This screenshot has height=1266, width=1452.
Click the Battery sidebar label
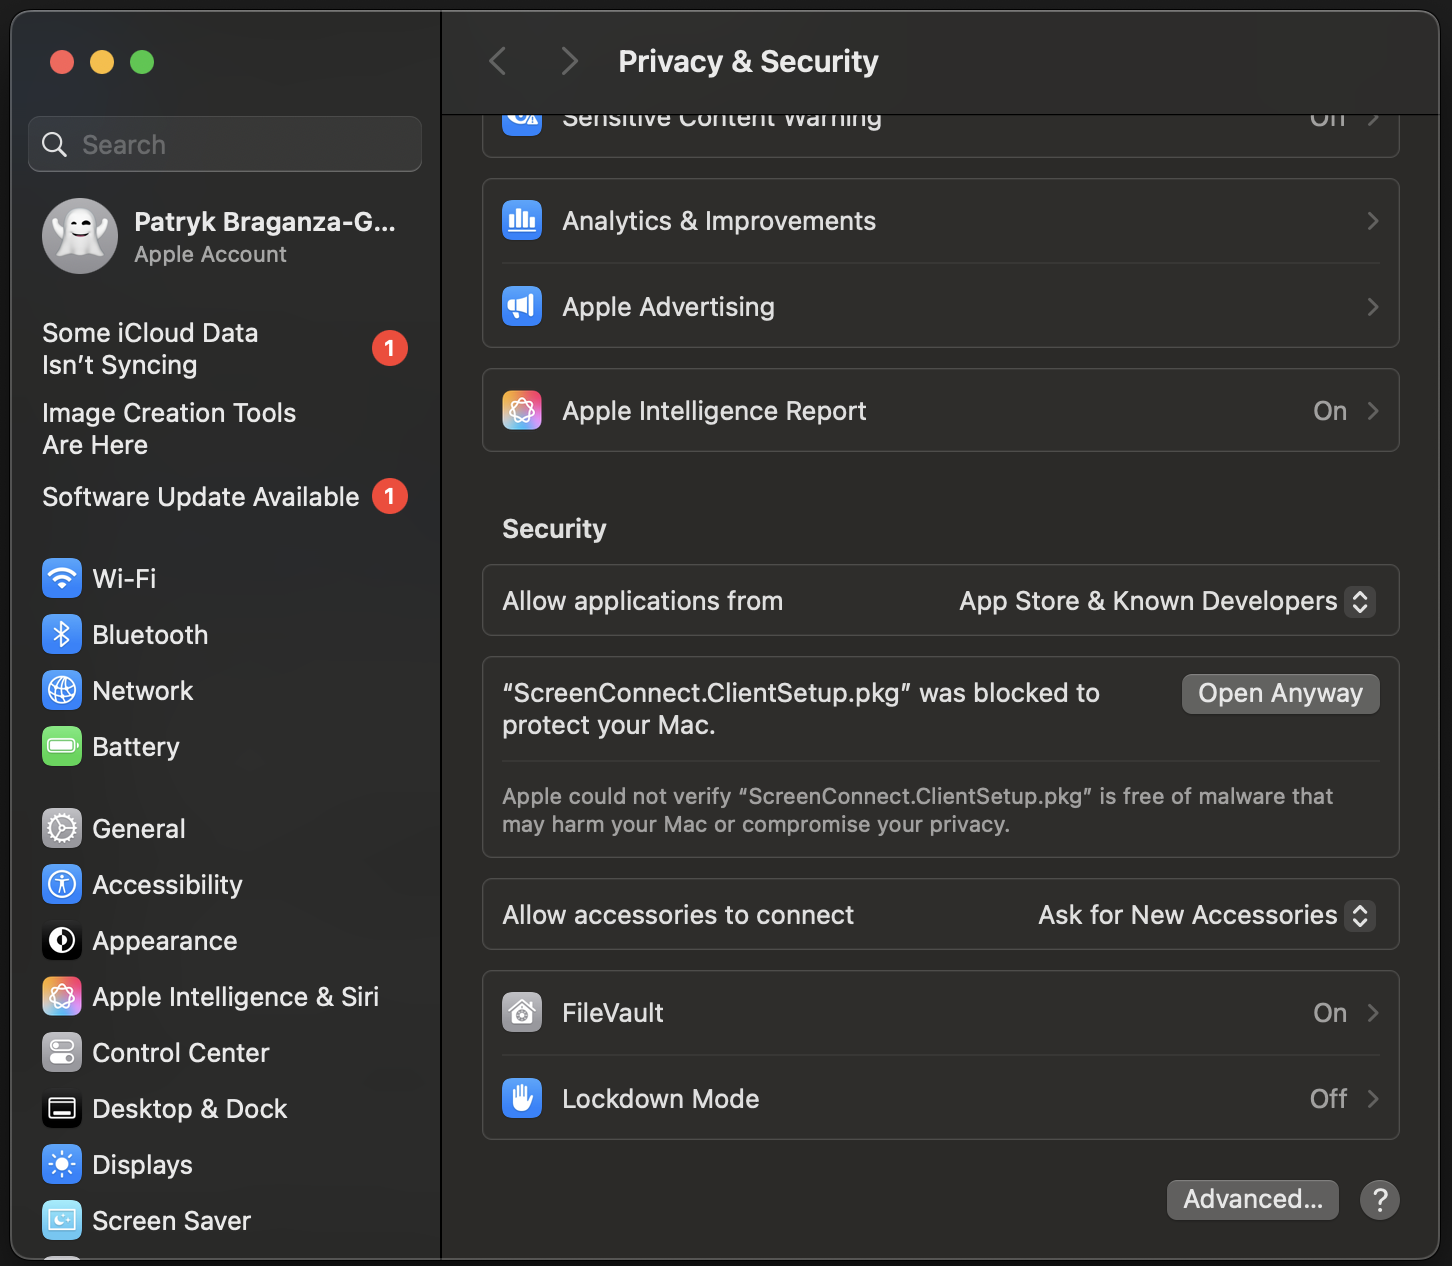pyautogui.click(x=136, y=747)
